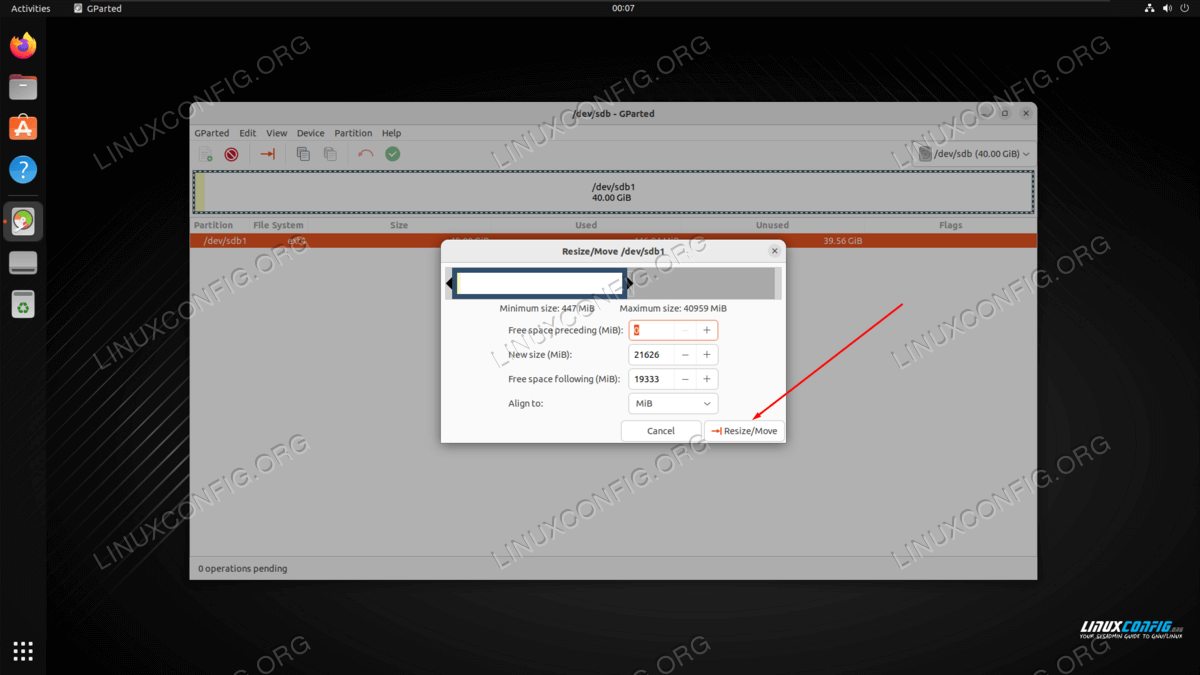Click the white partition area in resize bar
Image resolution: width=1200 pixels, height=675 pixels.
(540, 284)
